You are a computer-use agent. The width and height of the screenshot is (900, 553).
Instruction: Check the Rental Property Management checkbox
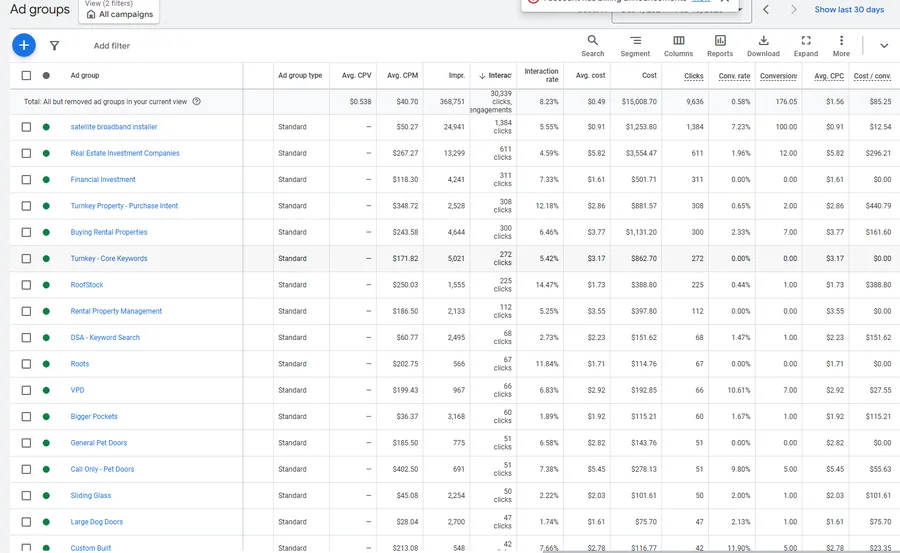coord(26,311)
